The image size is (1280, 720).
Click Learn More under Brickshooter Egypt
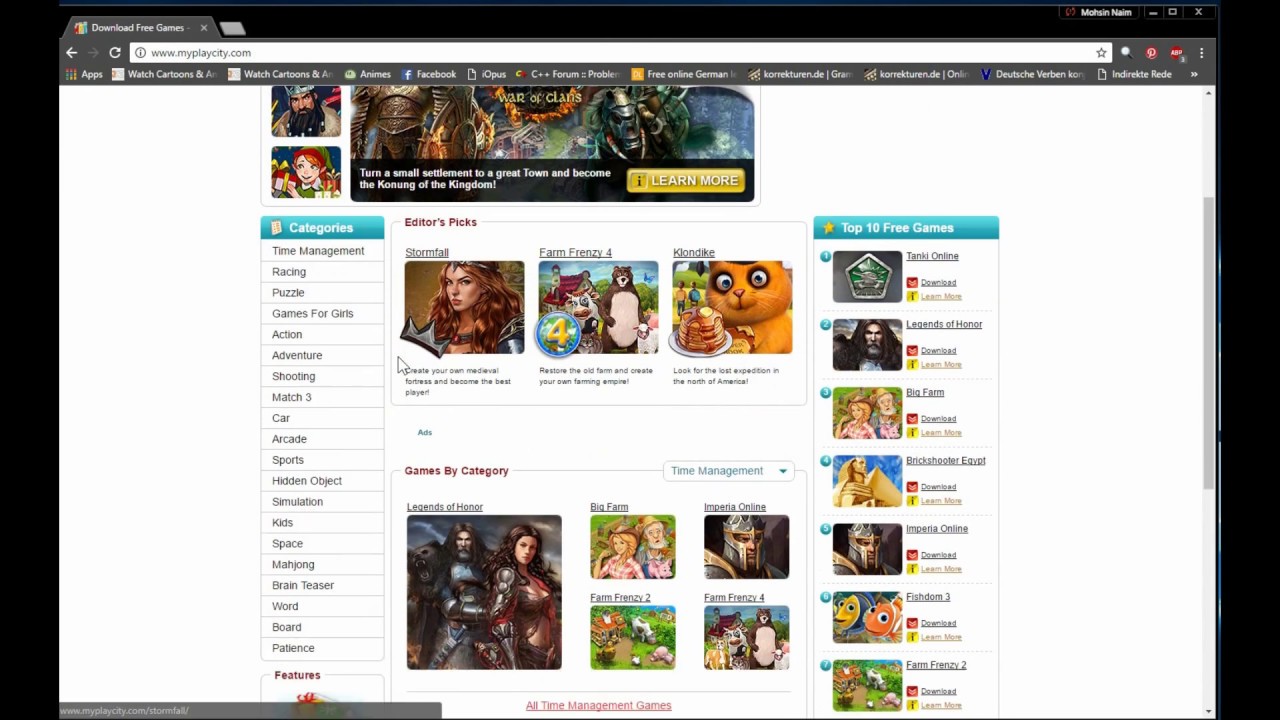[x=941, y=501]
